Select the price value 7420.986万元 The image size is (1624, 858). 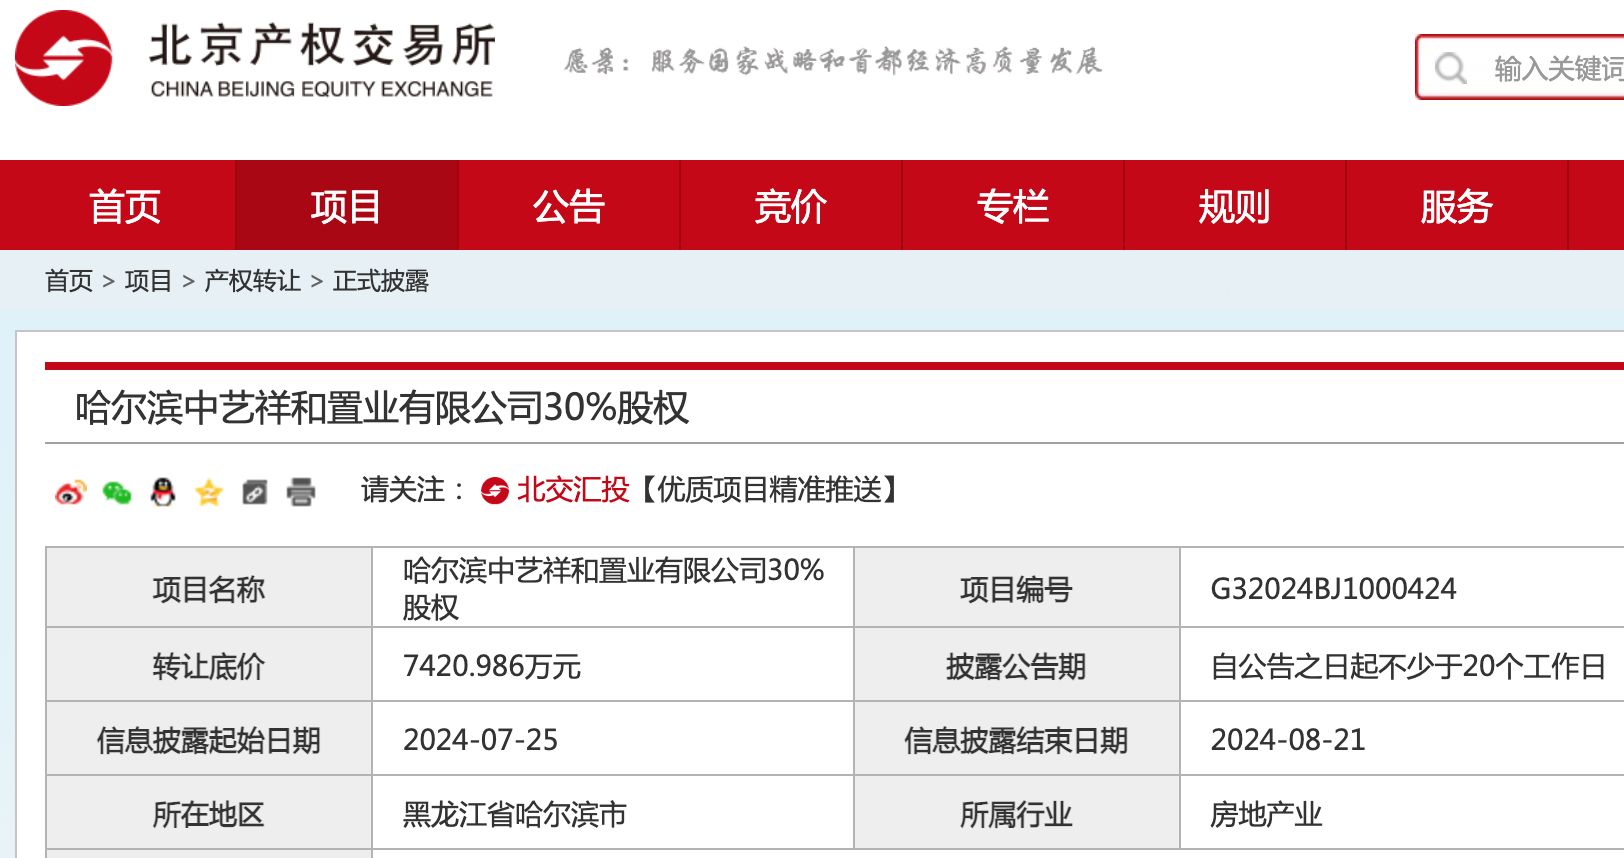(492, 666)
